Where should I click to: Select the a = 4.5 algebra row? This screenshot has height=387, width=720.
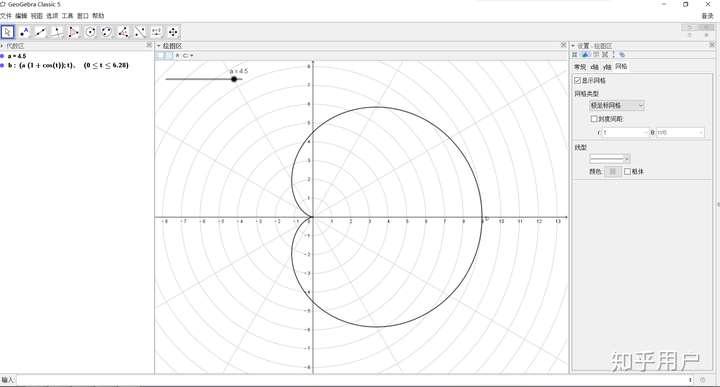17,56
